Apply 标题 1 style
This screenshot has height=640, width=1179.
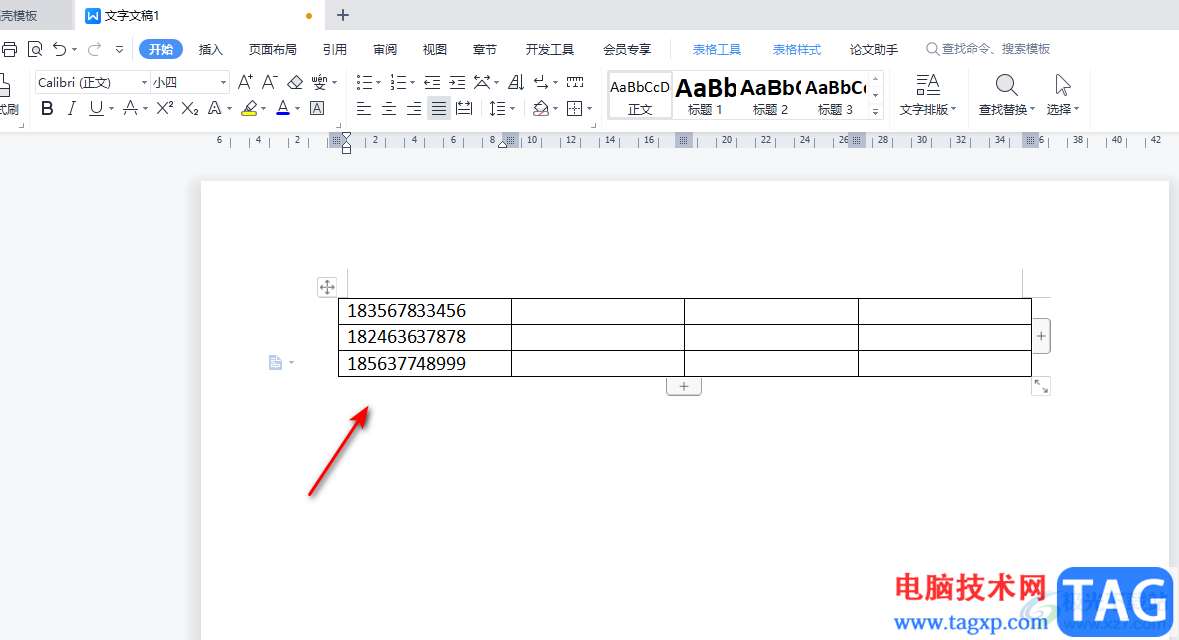(705, 96)
